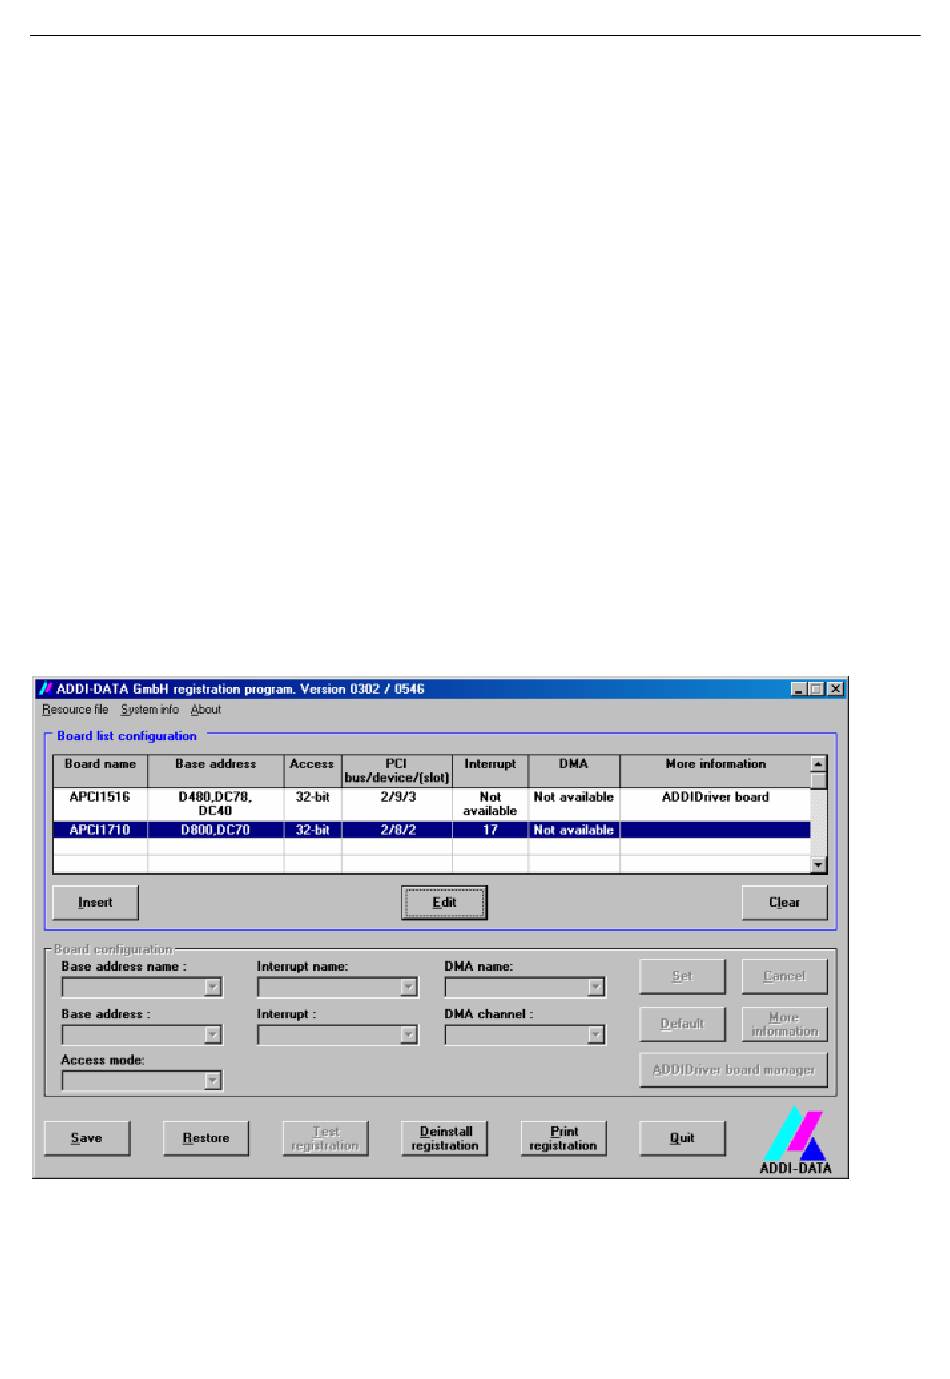This screenshot has width=950, height=1379.
Task: Click the Interrupt column header
Action: click(490, 771)
